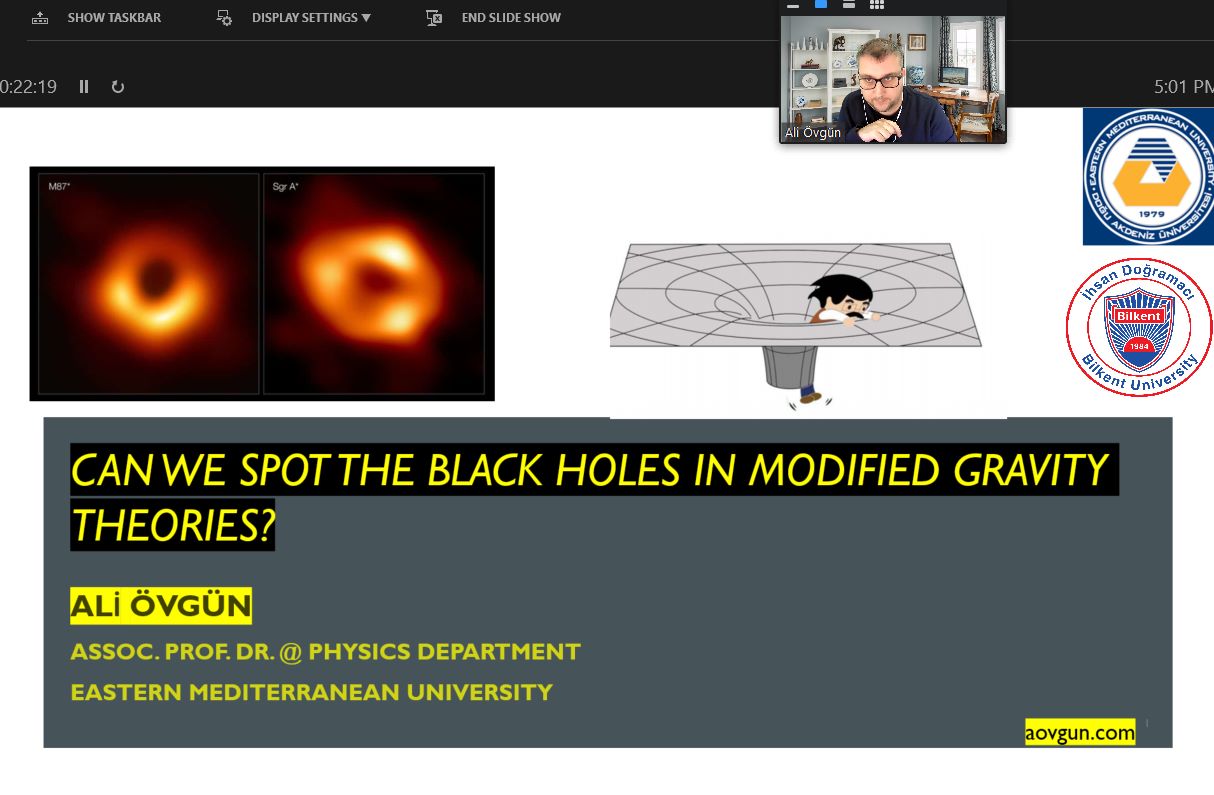Click Ali Övgün's webcam video thumbnail
The image size is (1214, 795).
pyautogui.click(x=892, y=80)
